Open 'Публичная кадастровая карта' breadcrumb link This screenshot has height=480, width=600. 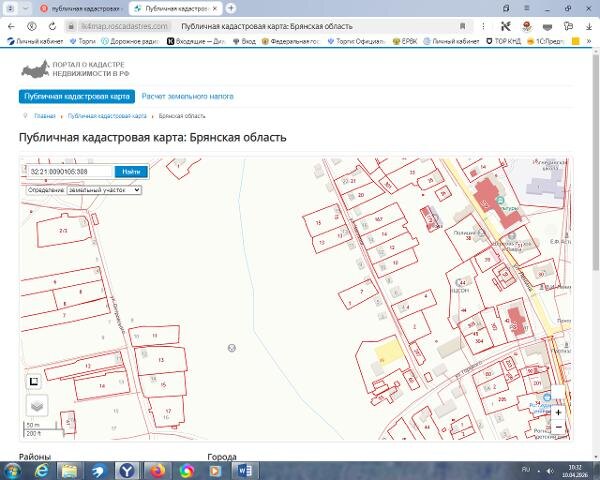coord(107,116)
